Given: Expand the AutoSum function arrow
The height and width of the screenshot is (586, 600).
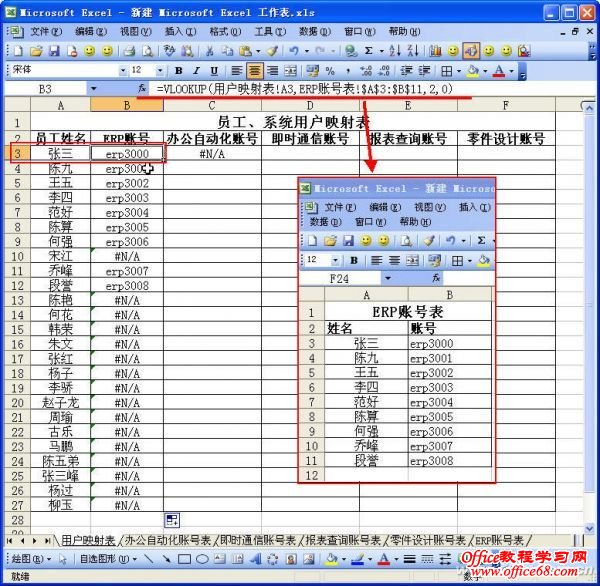Looking at the screenshot, I should (x=381, y=51).
